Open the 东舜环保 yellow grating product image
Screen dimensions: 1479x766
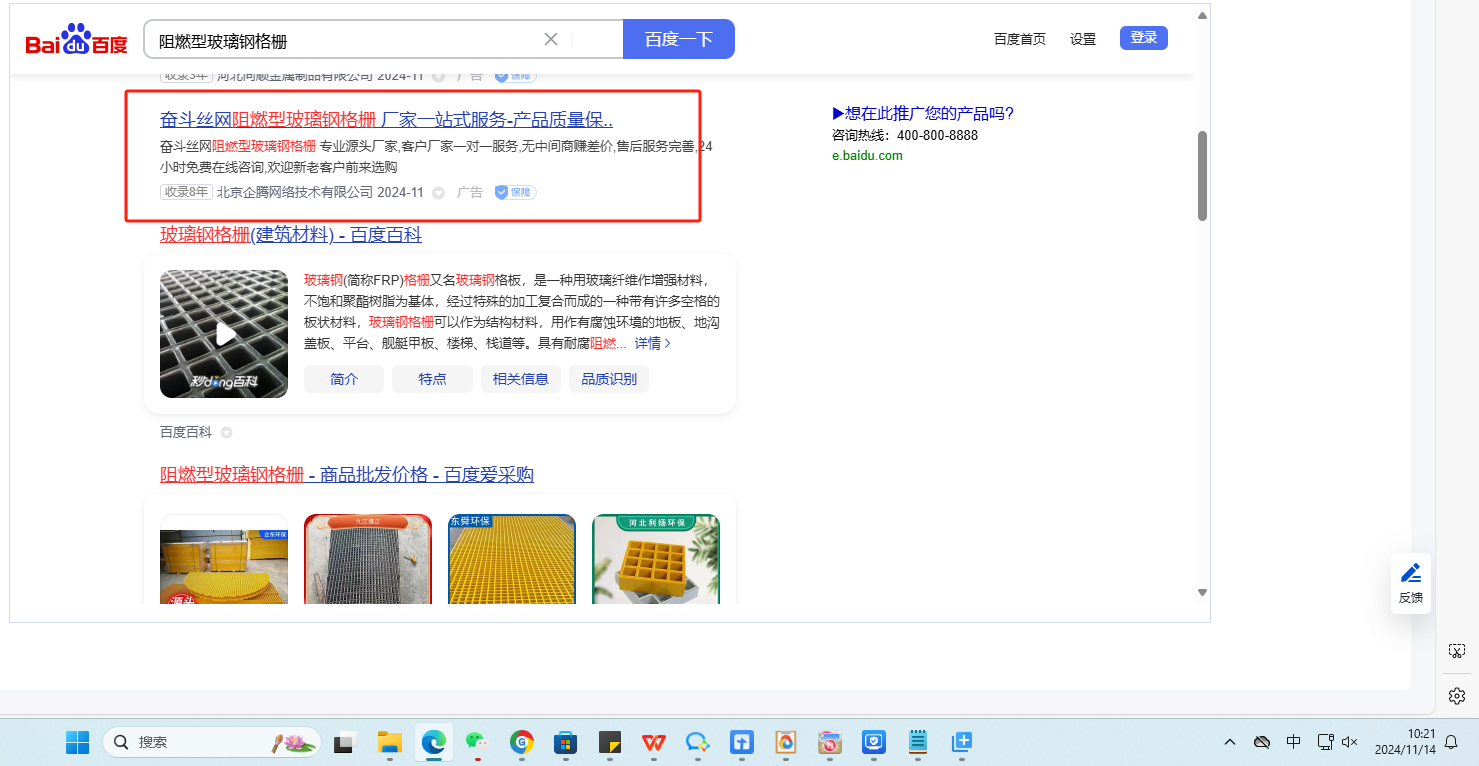tap(512, 559)
